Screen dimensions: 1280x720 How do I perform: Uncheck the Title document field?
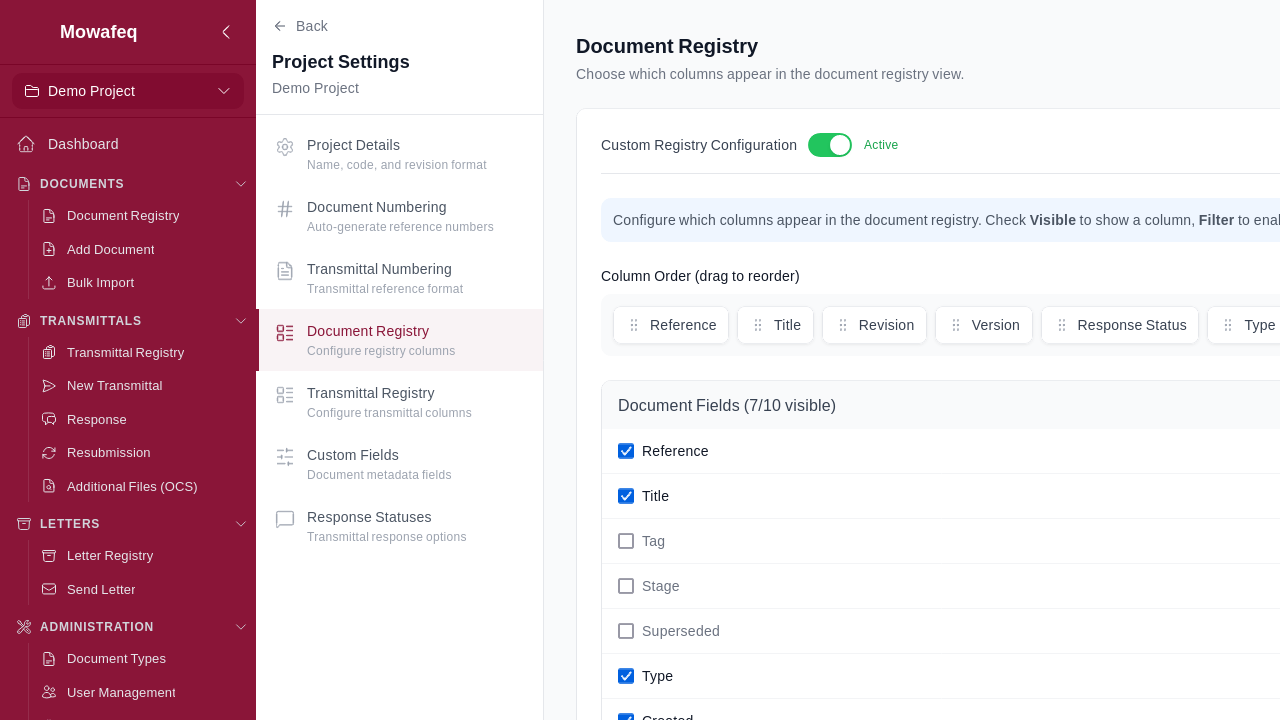(x=626, y=496)
